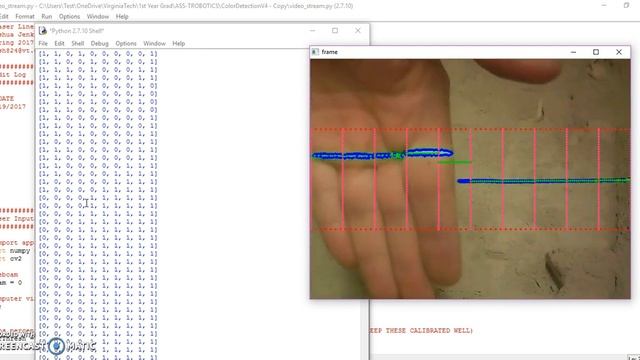
Task: Open Help menu in Python Shell window
Action: [178, 44]
